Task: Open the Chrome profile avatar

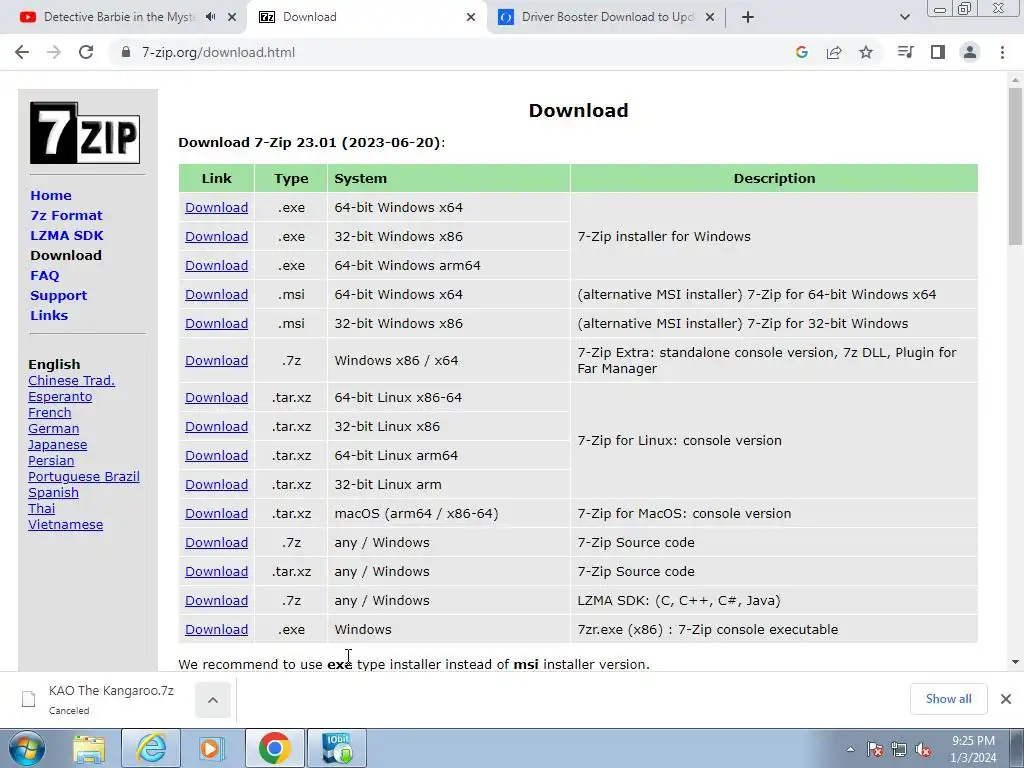Action: (x=970, y=52)
